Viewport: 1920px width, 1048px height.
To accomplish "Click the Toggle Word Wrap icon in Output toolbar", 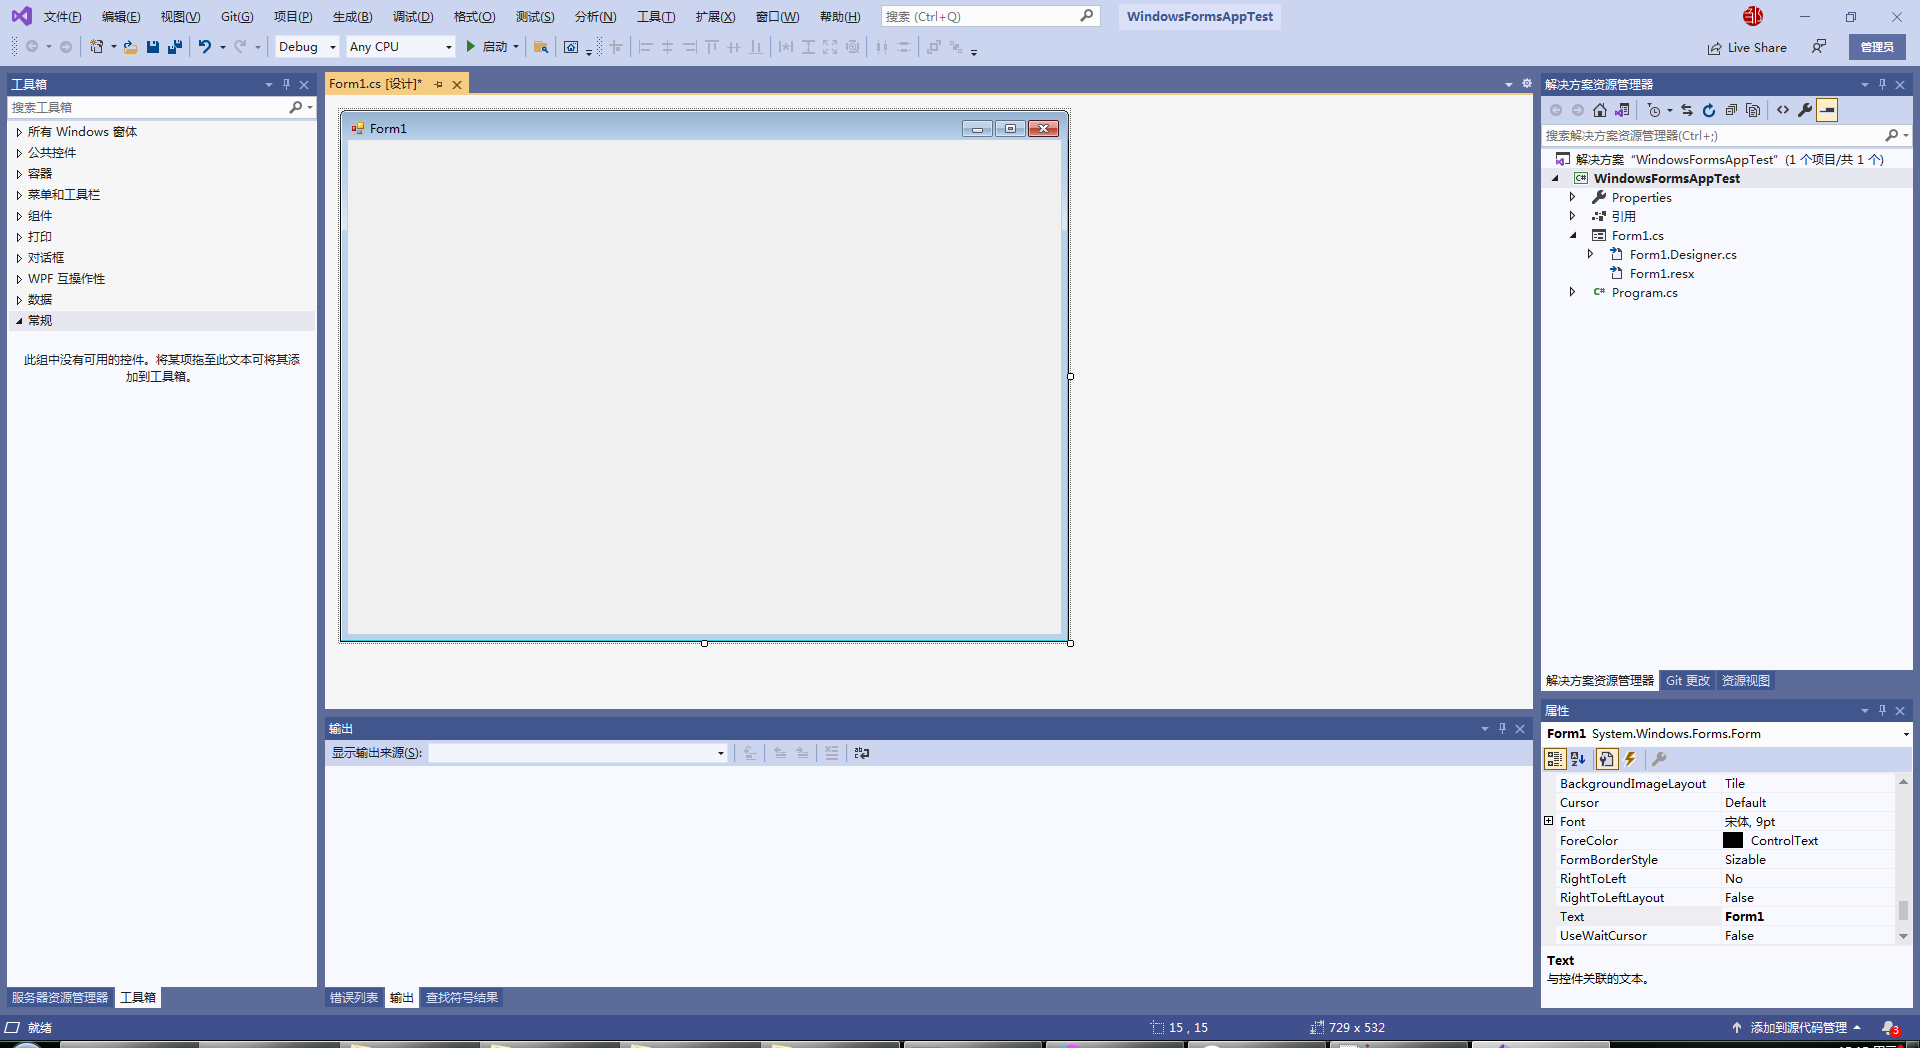I will 862,753.
